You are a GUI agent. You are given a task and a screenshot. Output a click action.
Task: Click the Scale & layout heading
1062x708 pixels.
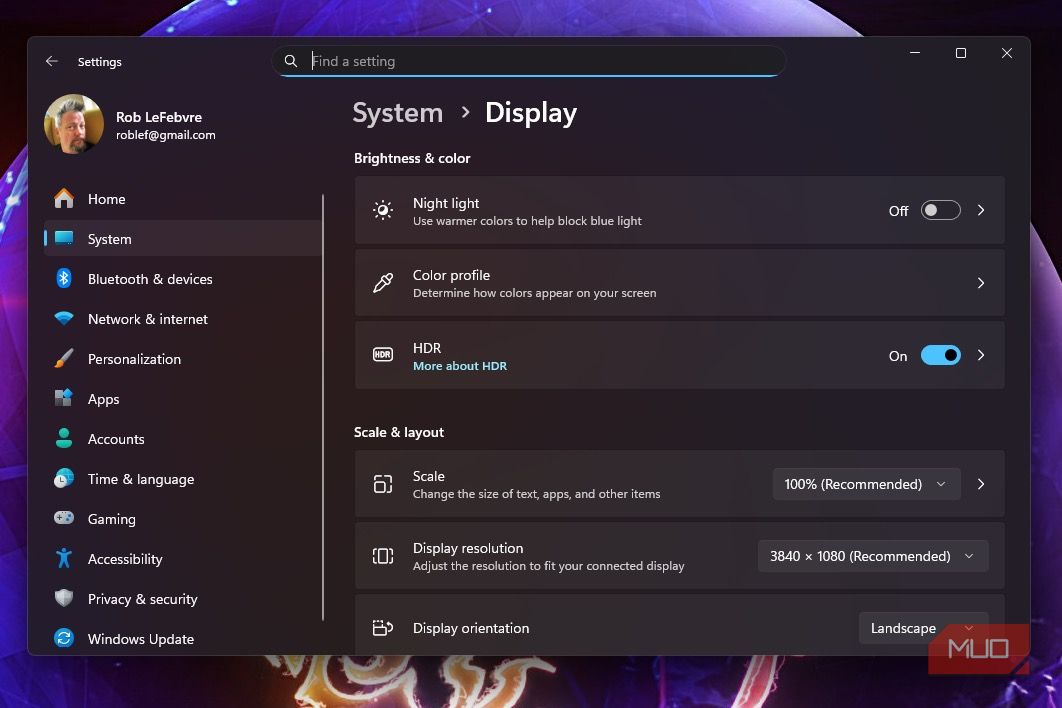(399, 432)
